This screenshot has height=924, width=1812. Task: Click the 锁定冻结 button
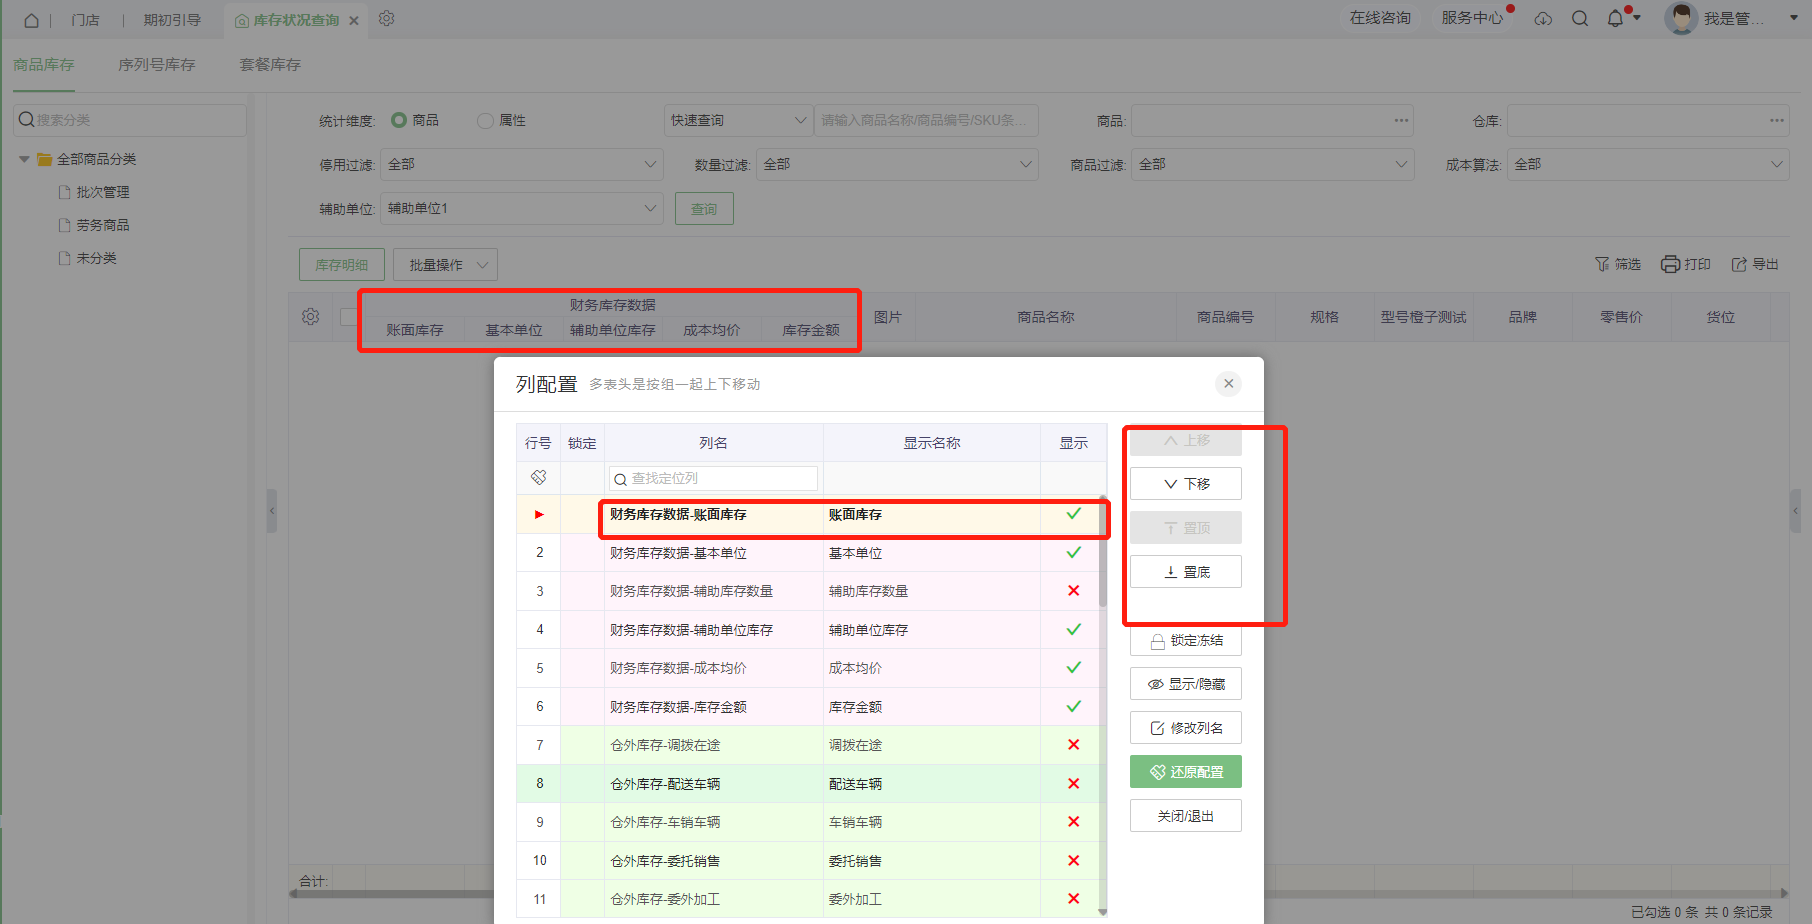pyautogui.click(x=1186, y=640)
